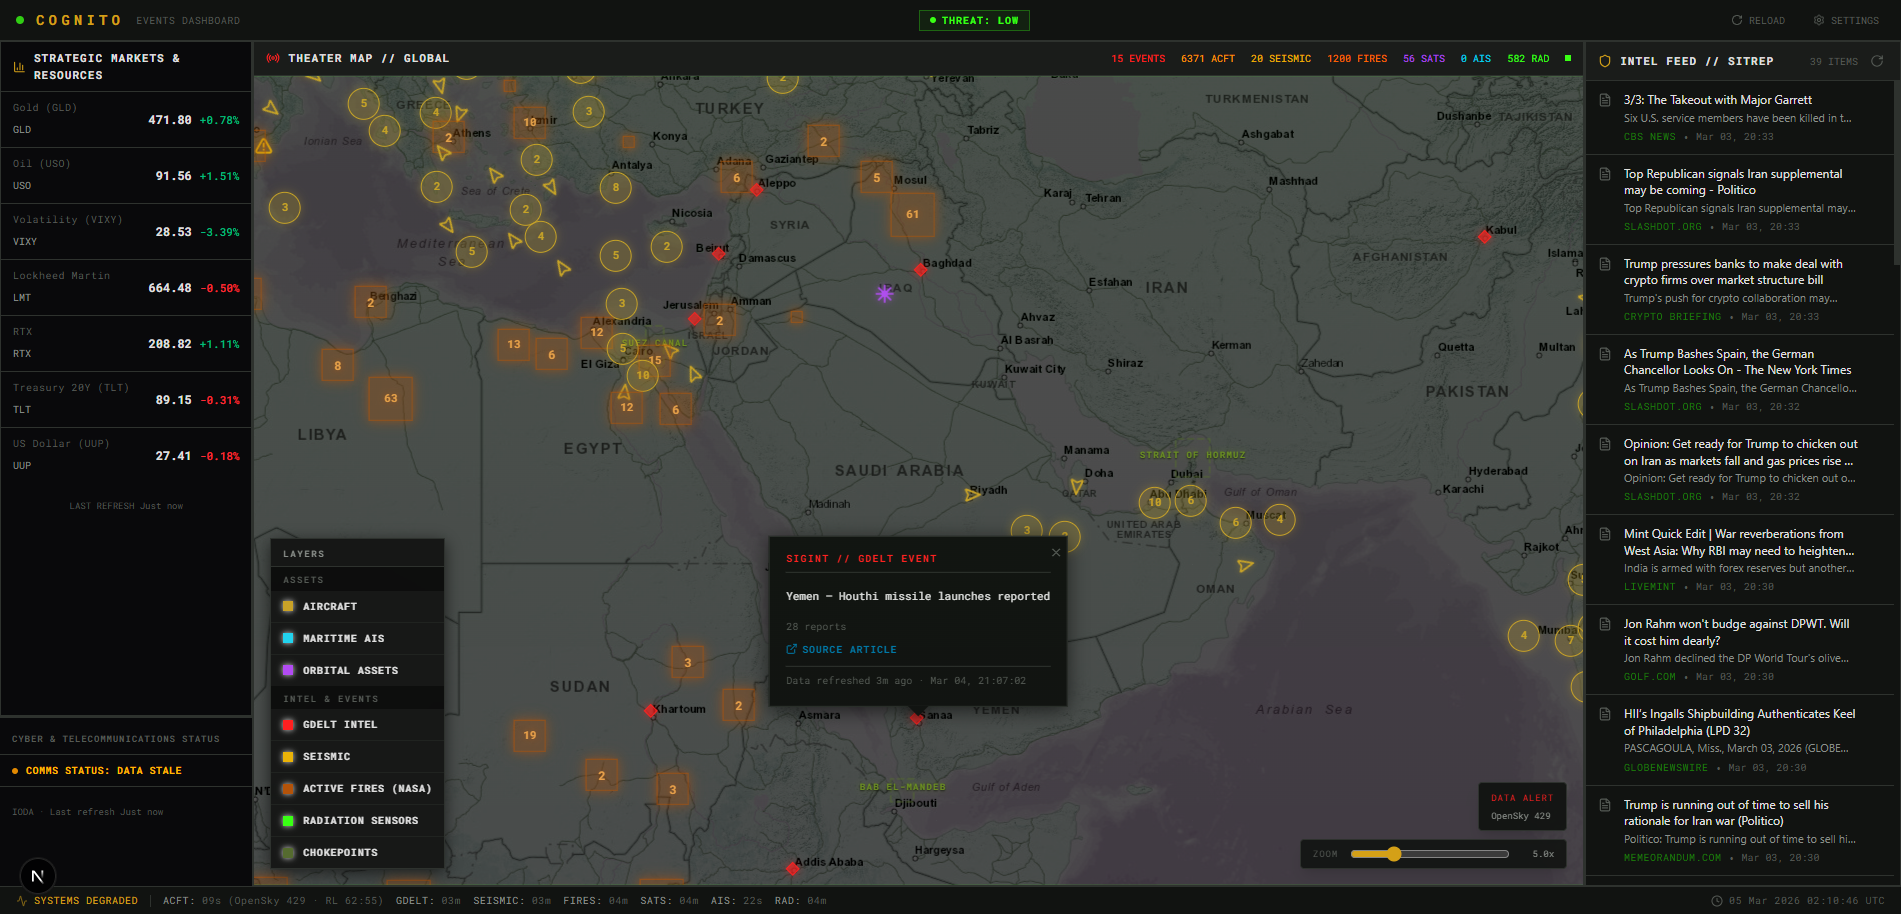The height and width of the screenshot is (914, 1901).
Task: Toggle the Chokepoints layer
Action: pyautogui.click(x=357, y=852)
